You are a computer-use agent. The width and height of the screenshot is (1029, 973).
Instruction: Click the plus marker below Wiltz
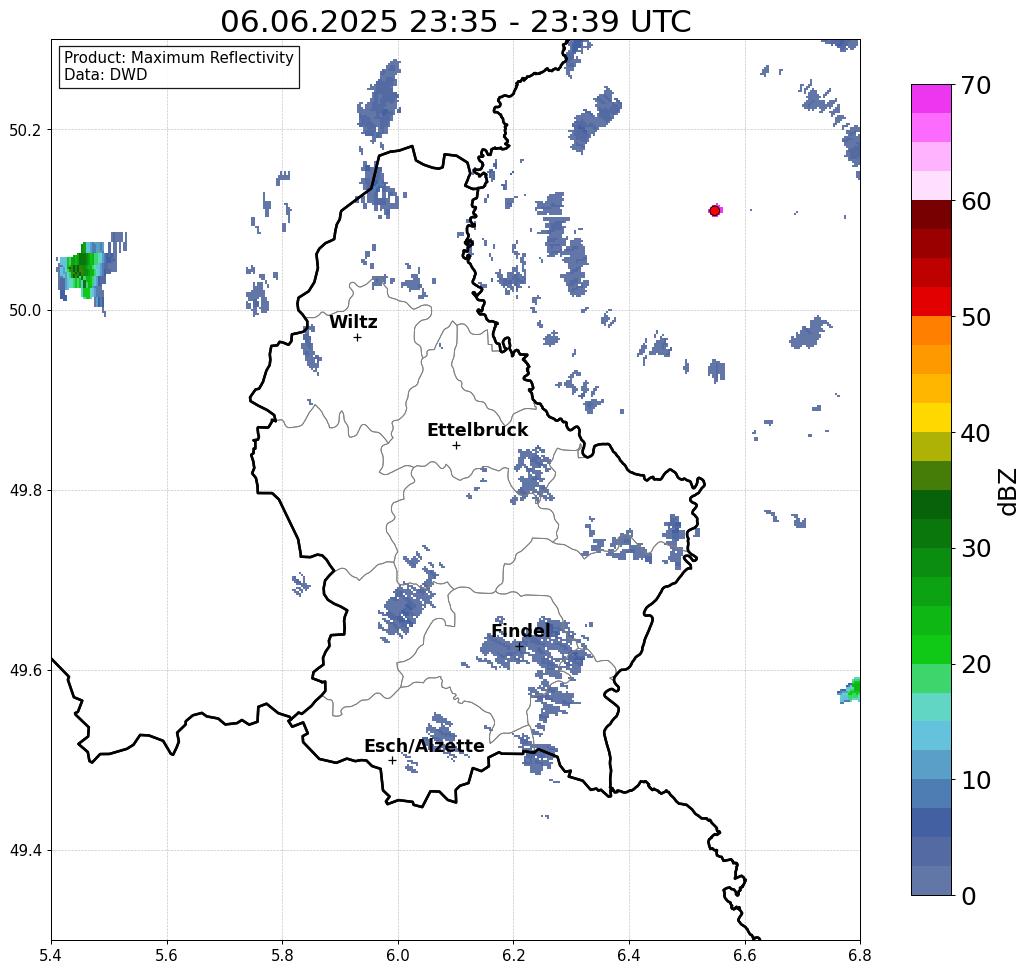[358, 337]
